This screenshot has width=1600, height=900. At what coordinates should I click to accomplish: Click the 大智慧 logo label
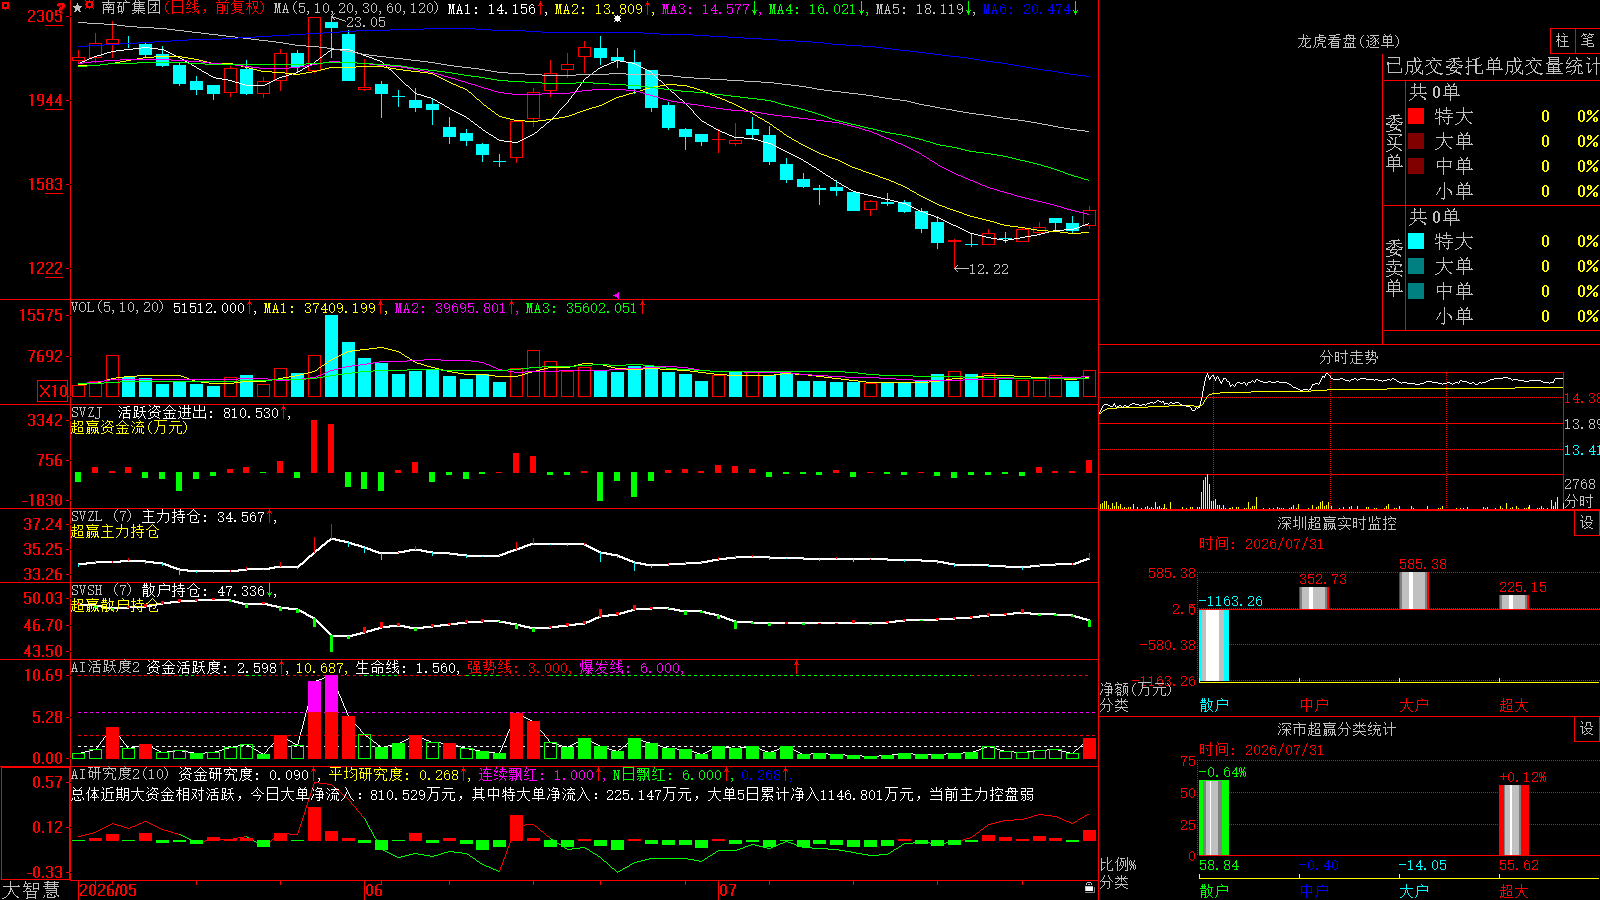click(31, 890)
